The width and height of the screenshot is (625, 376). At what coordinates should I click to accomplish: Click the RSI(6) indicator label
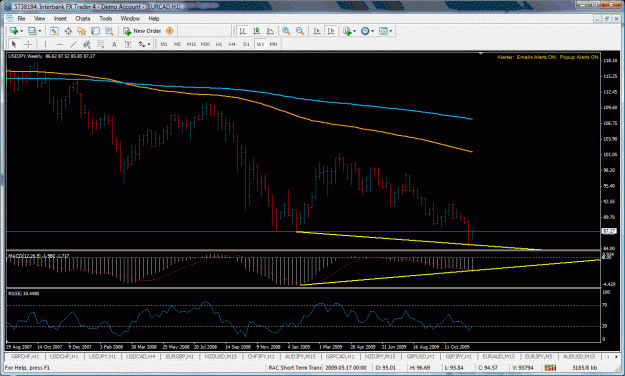tap(24, 293)
